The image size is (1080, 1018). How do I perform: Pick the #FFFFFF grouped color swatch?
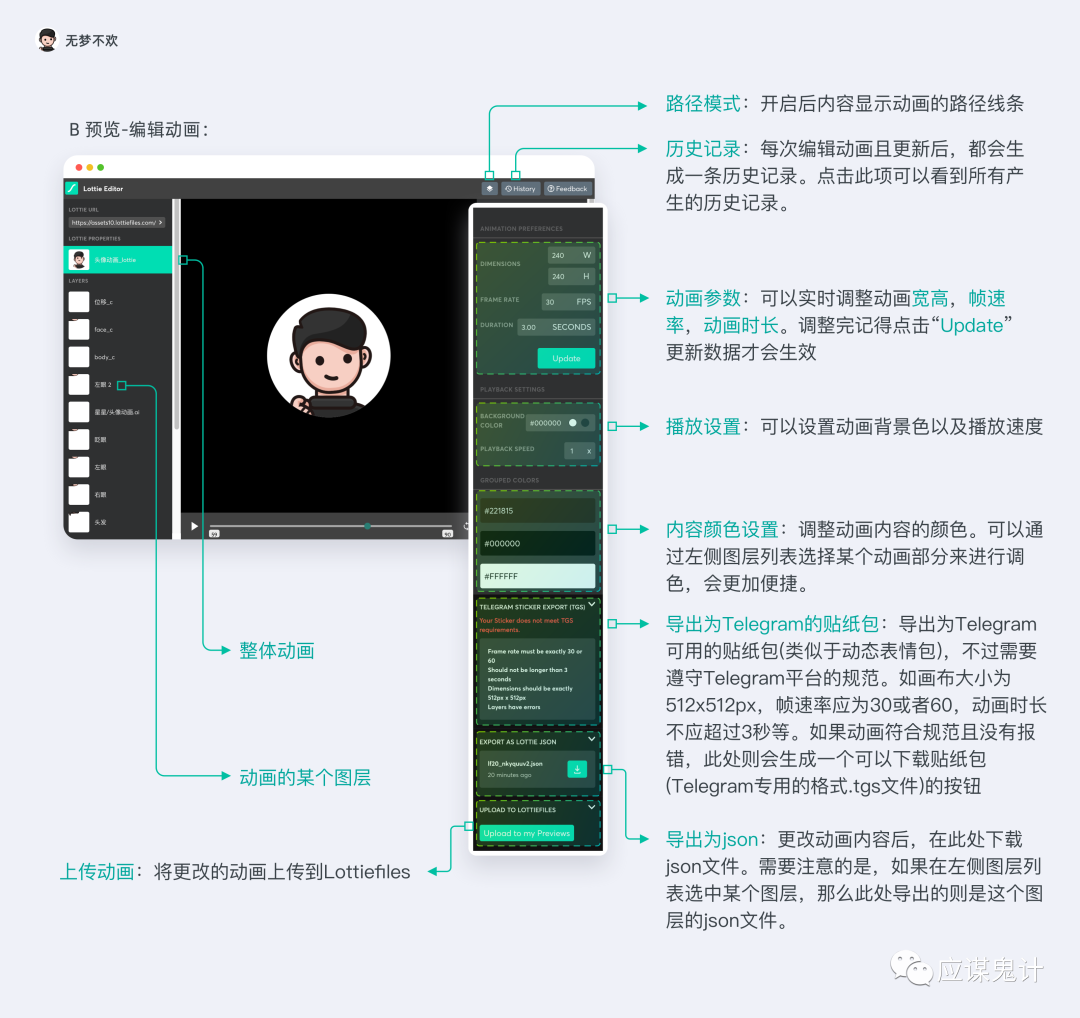[x=538, y=576]
